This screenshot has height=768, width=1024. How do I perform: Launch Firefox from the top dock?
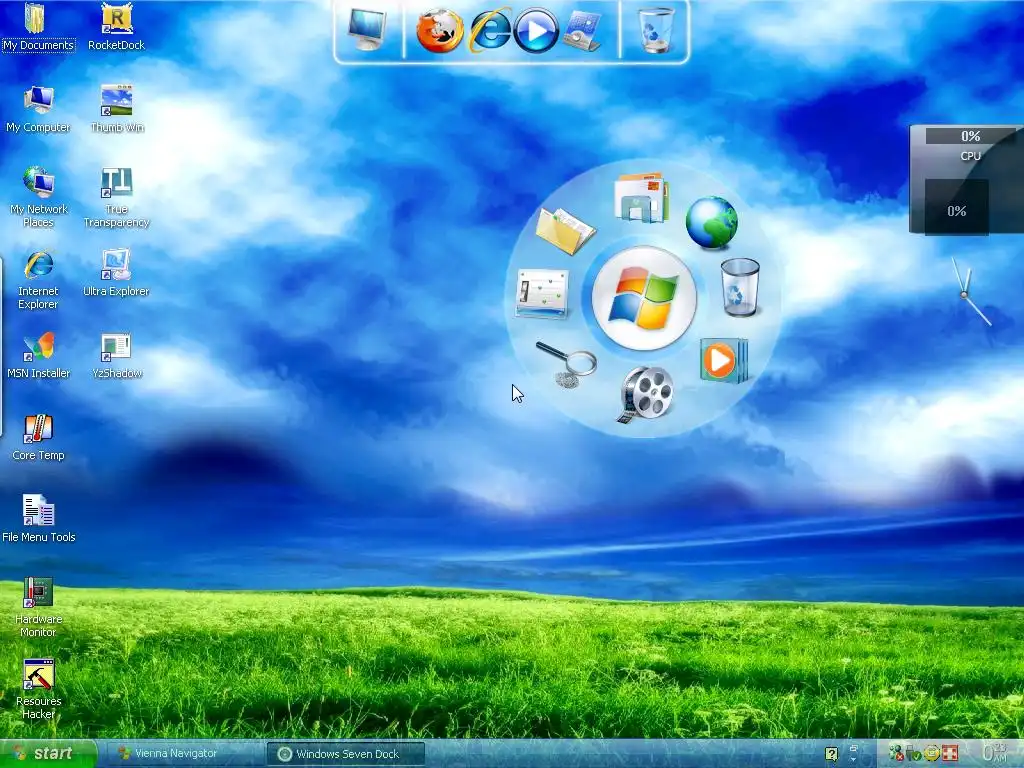[440, 31]
